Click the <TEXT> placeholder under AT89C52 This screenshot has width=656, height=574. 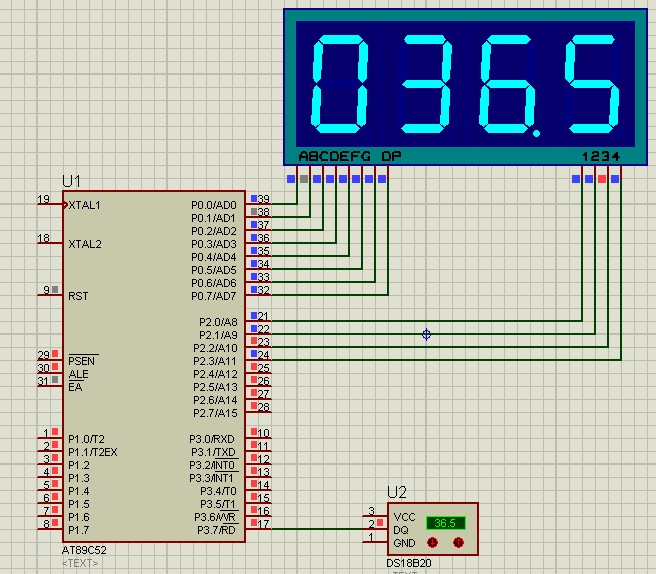coord(80,563)
